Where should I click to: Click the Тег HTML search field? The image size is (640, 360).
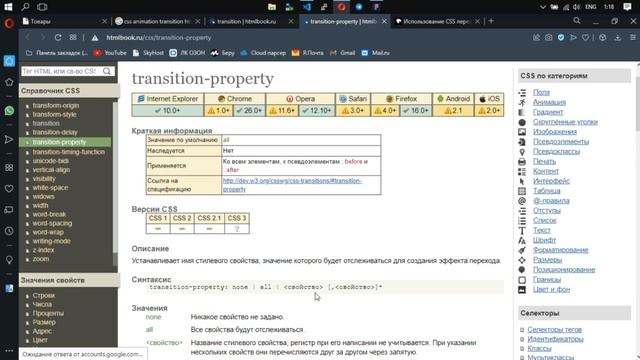click(x=61, y=71)
